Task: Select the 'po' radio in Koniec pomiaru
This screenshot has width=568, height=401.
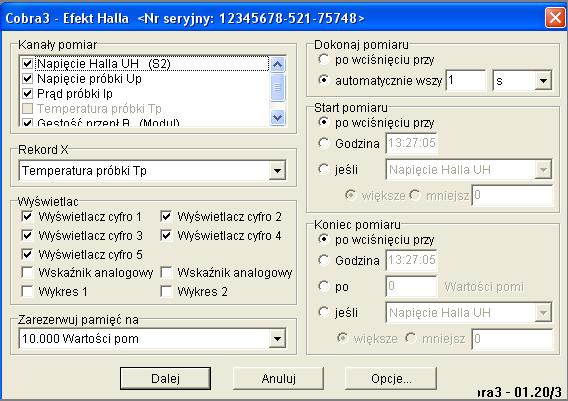Action: point(323,287)
